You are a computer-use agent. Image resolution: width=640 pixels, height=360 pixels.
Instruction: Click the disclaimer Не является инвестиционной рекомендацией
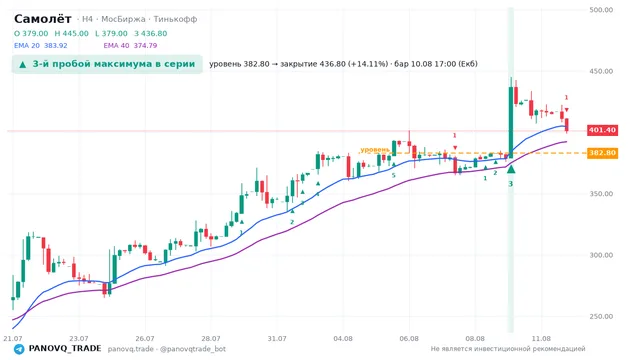(508, 349)
